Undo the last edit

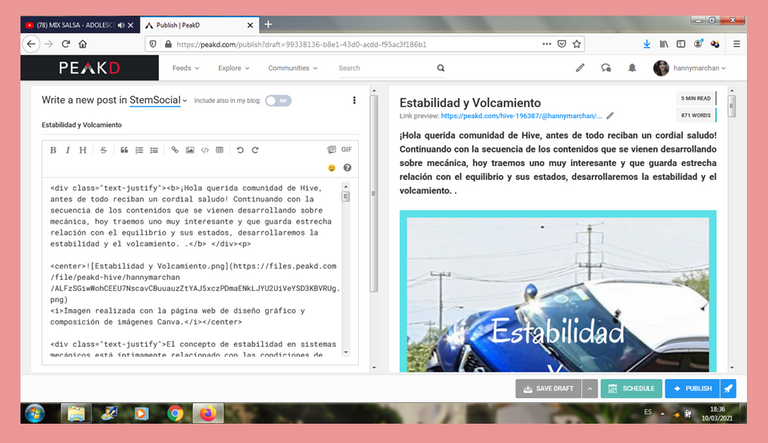click(x=240, y=150)
